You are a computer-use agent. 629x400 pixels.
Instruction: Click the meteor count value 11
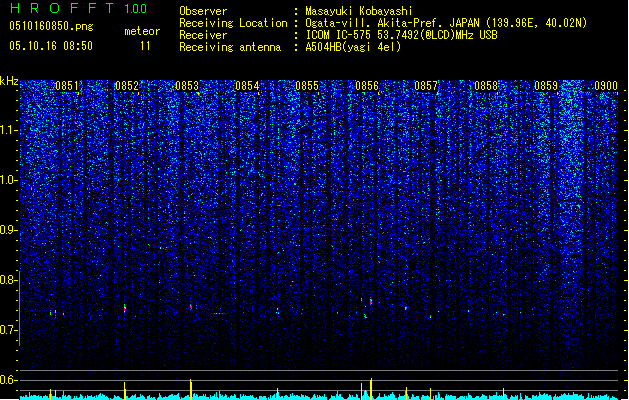click(145, 46)
